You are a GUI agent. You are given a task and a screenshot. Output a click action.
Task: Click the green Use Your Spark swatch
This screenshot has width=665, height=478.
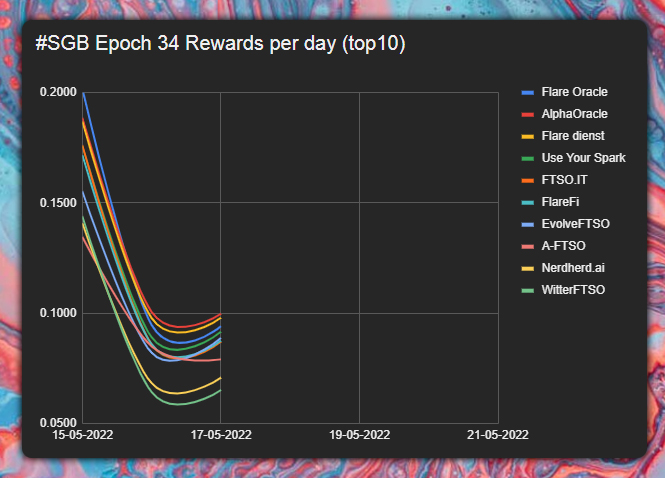pos(528,159)
